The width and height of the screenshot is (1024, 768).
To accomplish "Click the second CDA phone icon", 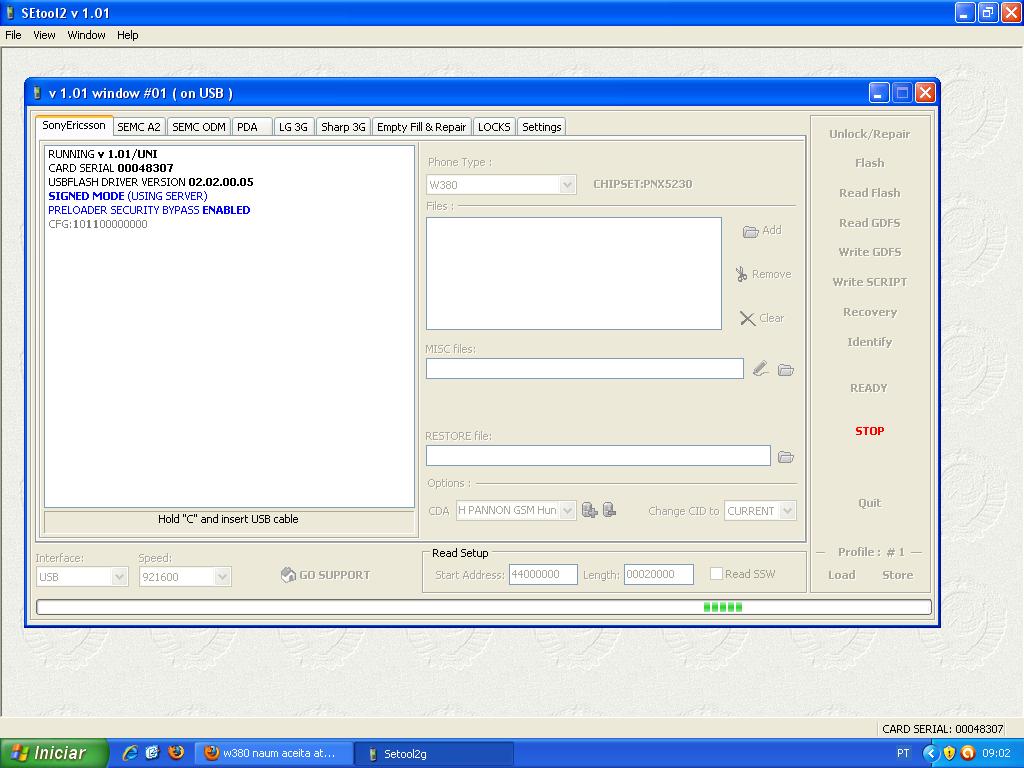I will tap(609, 510).
